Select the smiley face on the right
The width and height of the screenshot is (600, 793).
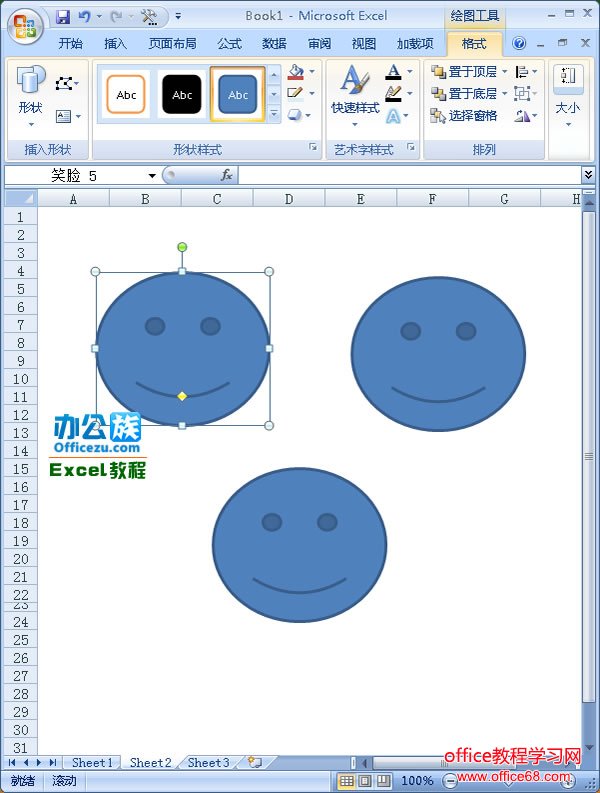[438, 354]
